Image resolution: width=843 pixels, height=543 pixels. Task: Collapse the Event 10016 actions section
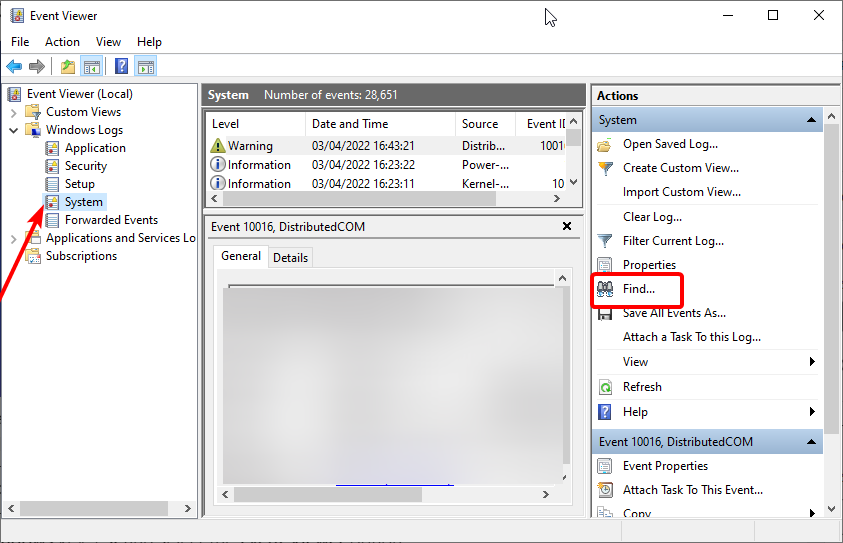(x=811, y=442)
